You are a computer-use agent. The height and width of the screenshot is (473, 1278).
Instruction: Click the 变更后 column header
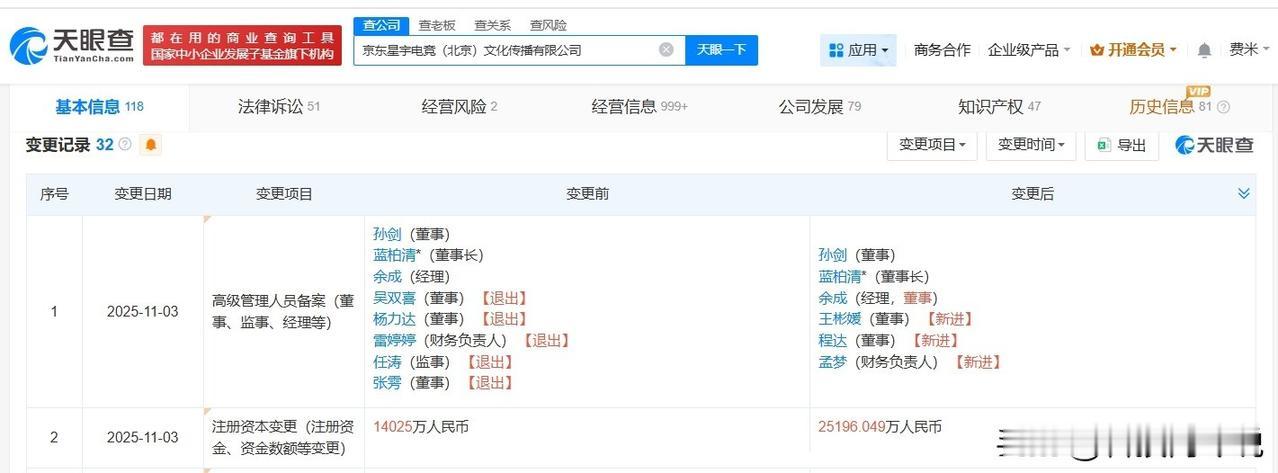tap(1032, 194)
